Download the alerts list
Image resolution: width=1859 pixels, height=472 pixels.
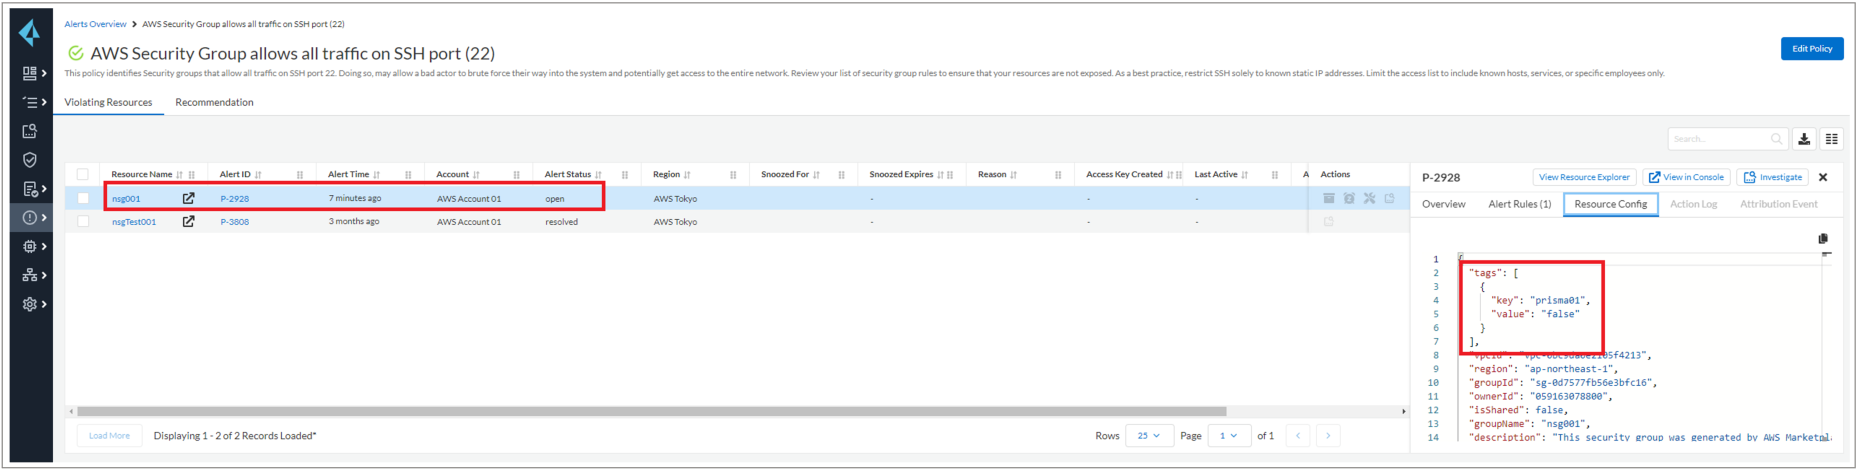pyautogui.click(x=1804, y=139)
